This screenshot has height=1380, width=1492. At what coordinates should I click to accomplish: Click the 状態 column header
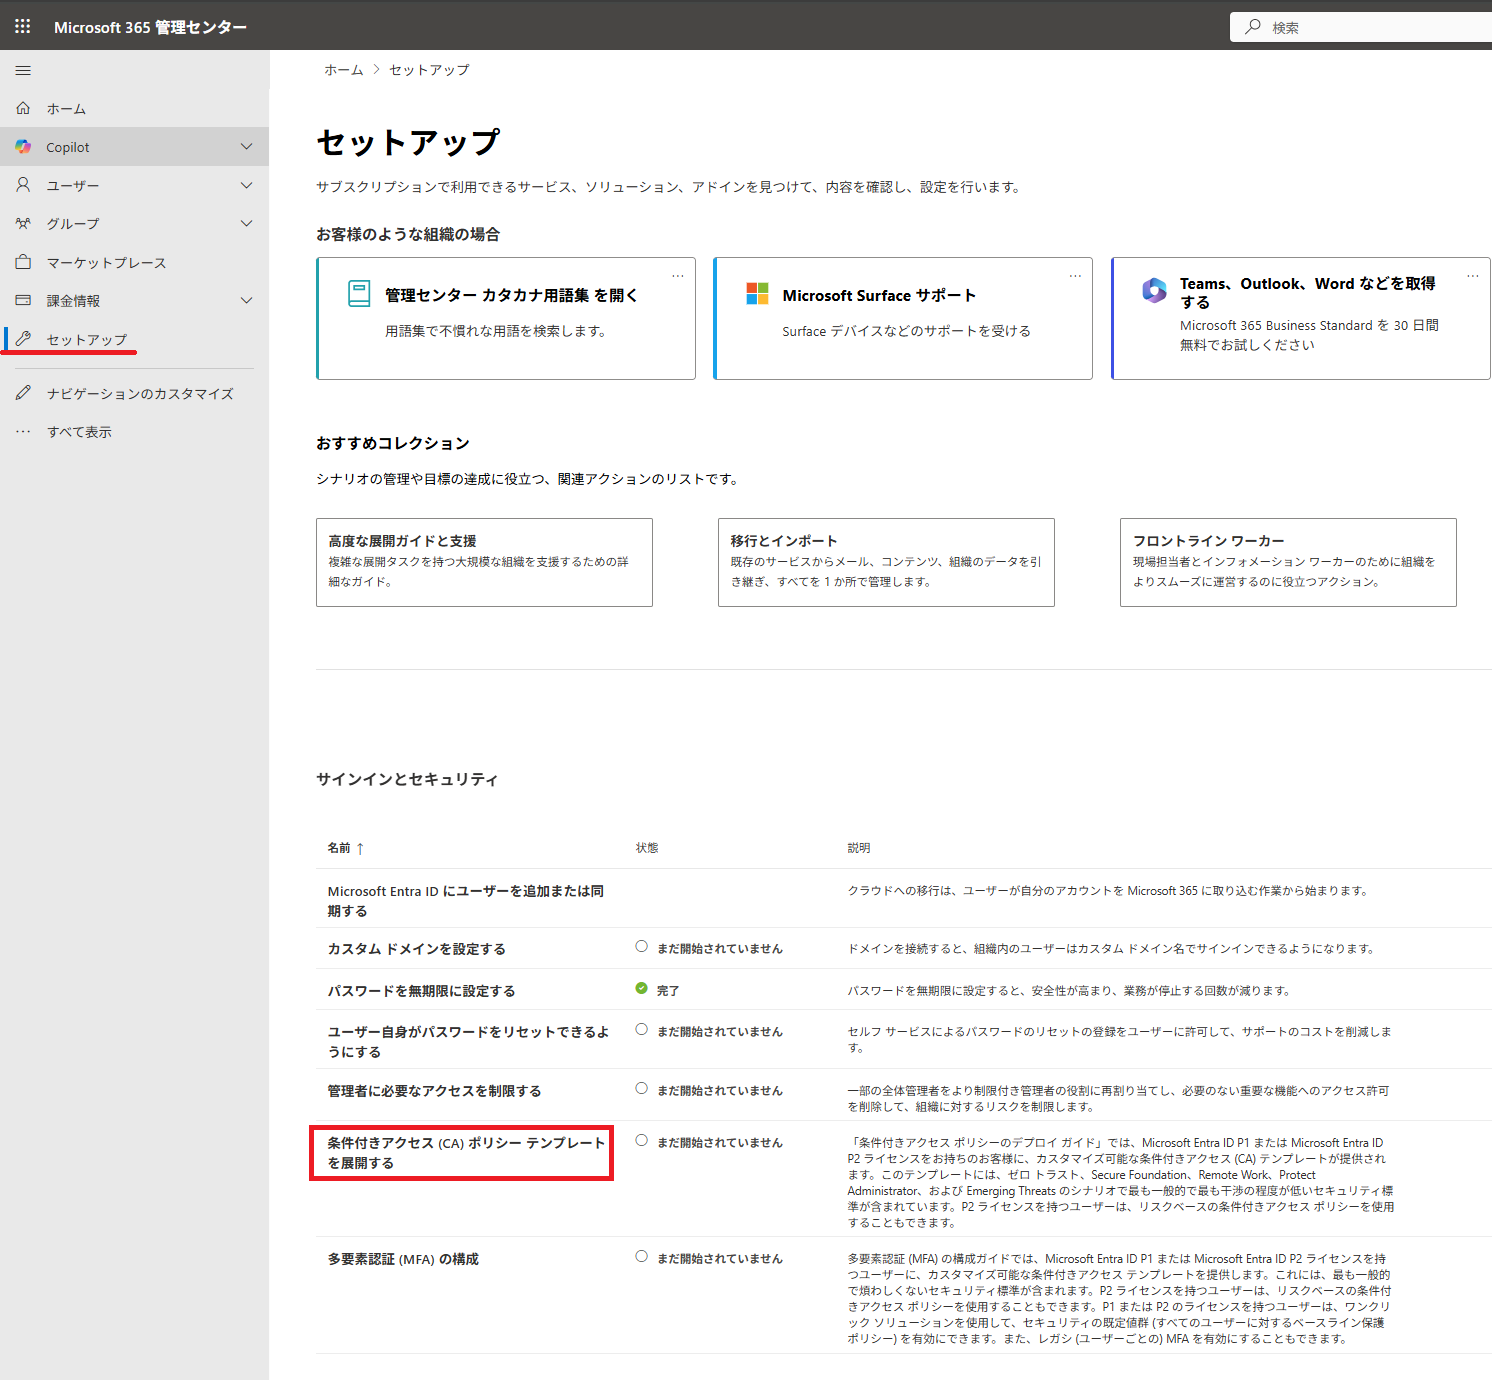647,848
